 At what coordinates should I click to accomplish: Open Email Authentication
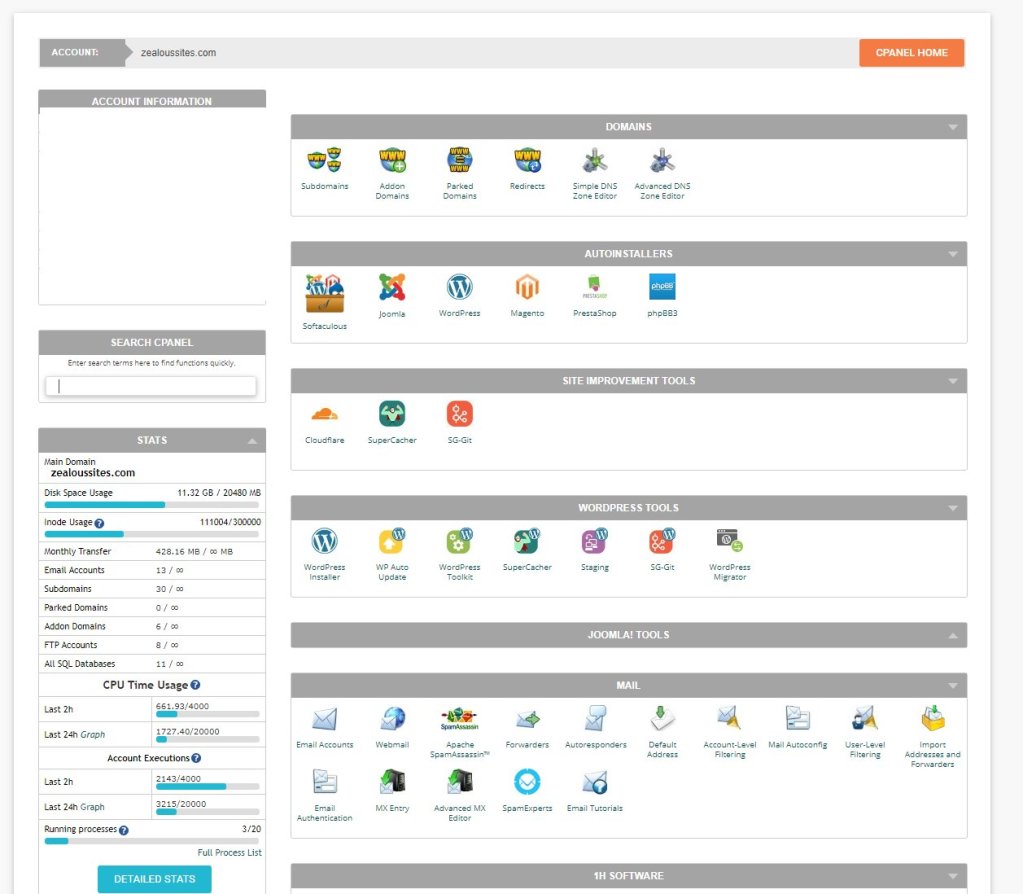(x=324, y=782)
